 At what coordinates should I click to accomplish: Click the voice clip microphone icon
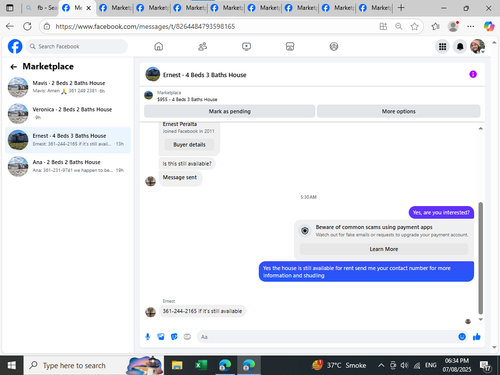[148, 337]
